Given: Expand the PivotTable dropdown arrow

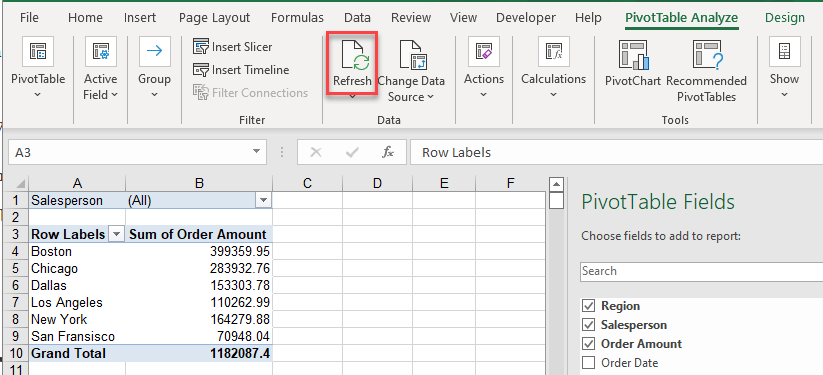Looking at the screenshot, I should click(38, 95).
